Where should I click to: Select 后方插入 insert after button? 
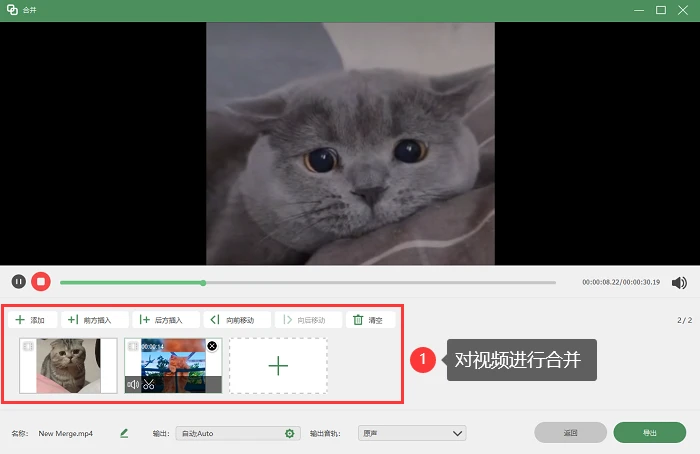tap(166, 320)
